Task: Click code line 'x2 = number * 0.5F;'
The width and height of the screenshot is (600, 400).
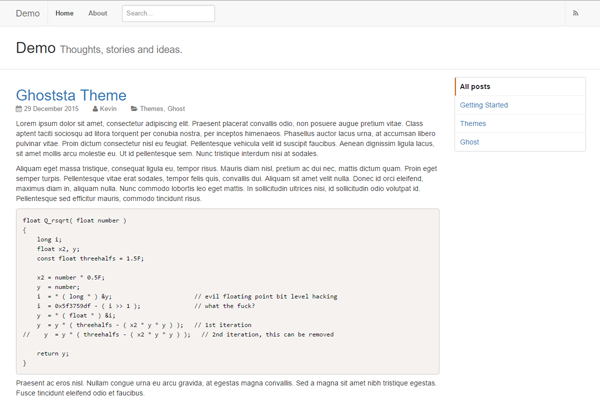Action: 71,278
